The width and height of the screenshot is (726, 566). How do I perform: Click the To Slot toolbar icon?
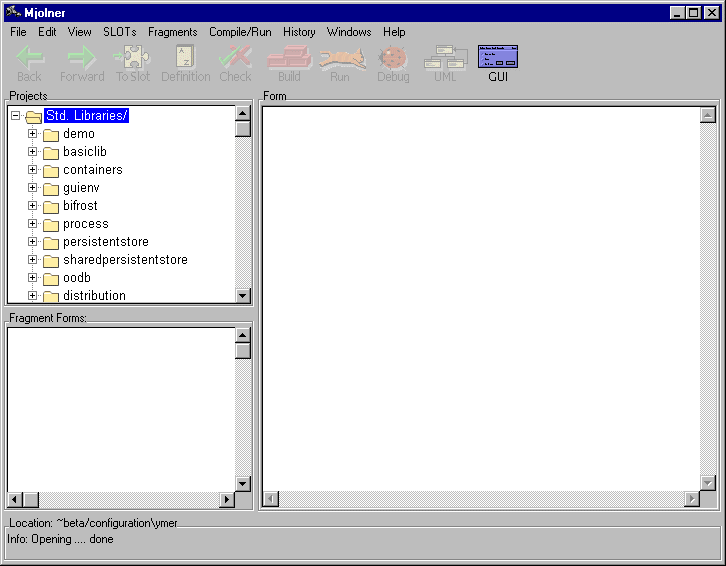132,58
